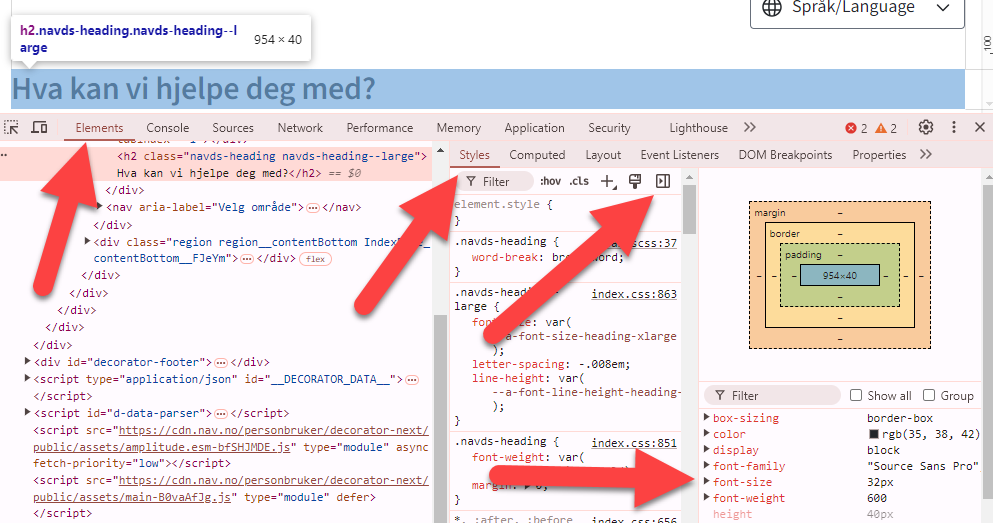The width and height of the screenshot is (993, 523).
Task: Open the Application tab
Action: [x=534, y=128]
